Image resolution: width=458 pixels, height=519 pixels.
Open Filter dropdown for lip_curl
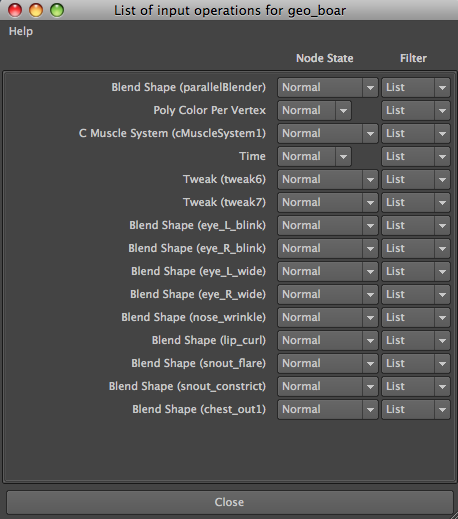[x=416, y=340]
